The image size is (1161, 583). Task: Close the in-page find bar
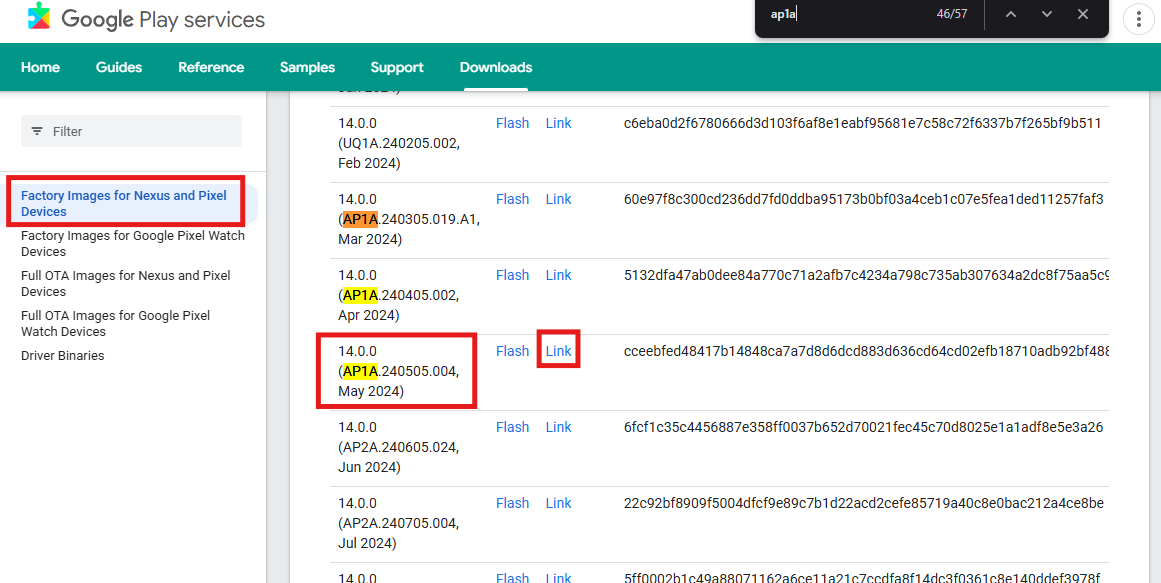click(1083, 14)
